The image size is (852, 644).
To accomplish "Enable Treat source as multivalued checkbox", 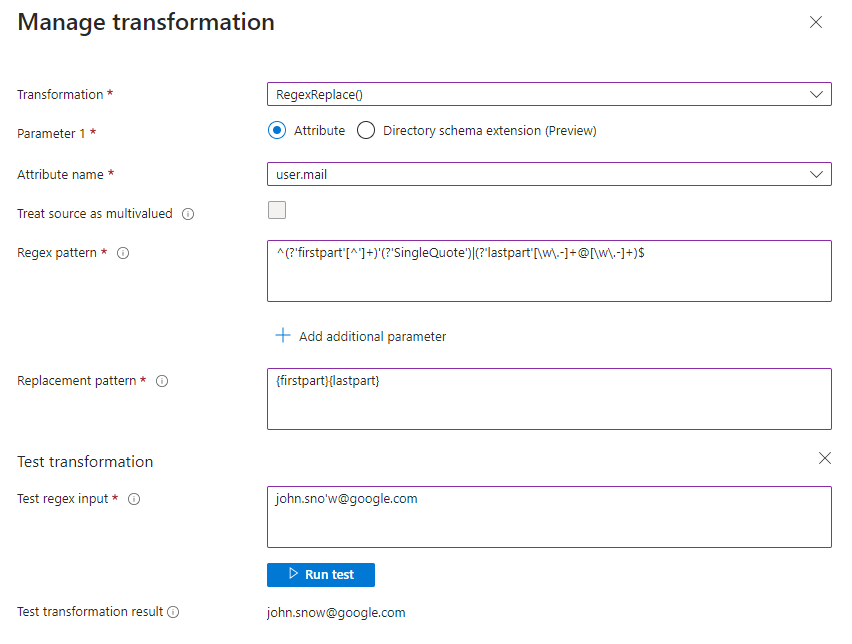I will [x=277, y=210].
